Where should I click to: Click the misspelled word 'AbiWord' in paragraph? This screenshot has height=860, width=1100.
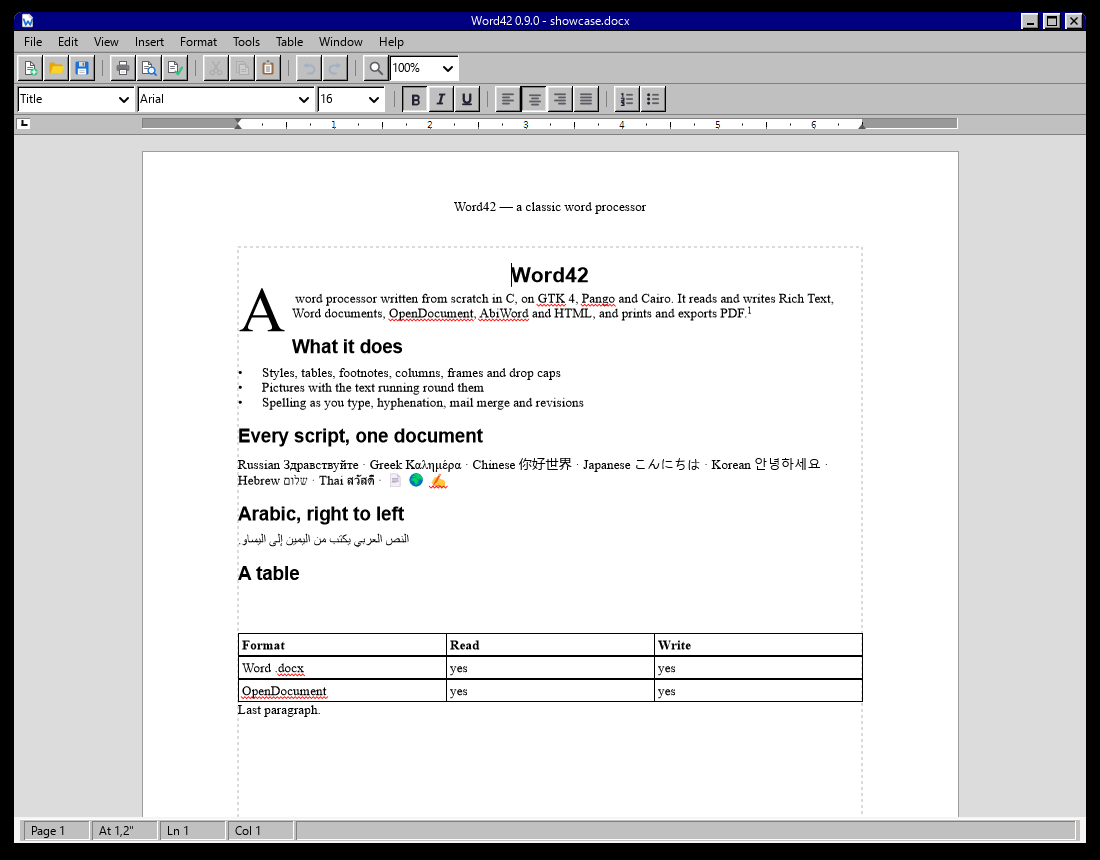coord(504,314)
